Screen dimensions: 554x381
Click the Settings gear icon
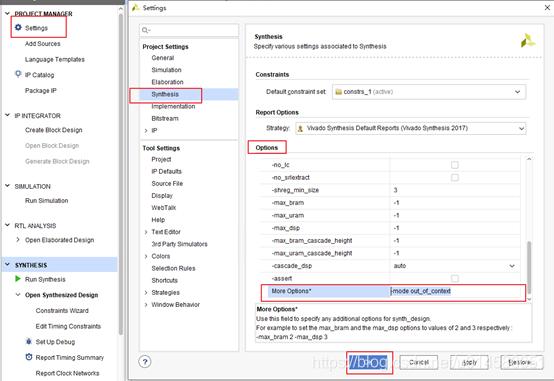click(x=18, y=28)
